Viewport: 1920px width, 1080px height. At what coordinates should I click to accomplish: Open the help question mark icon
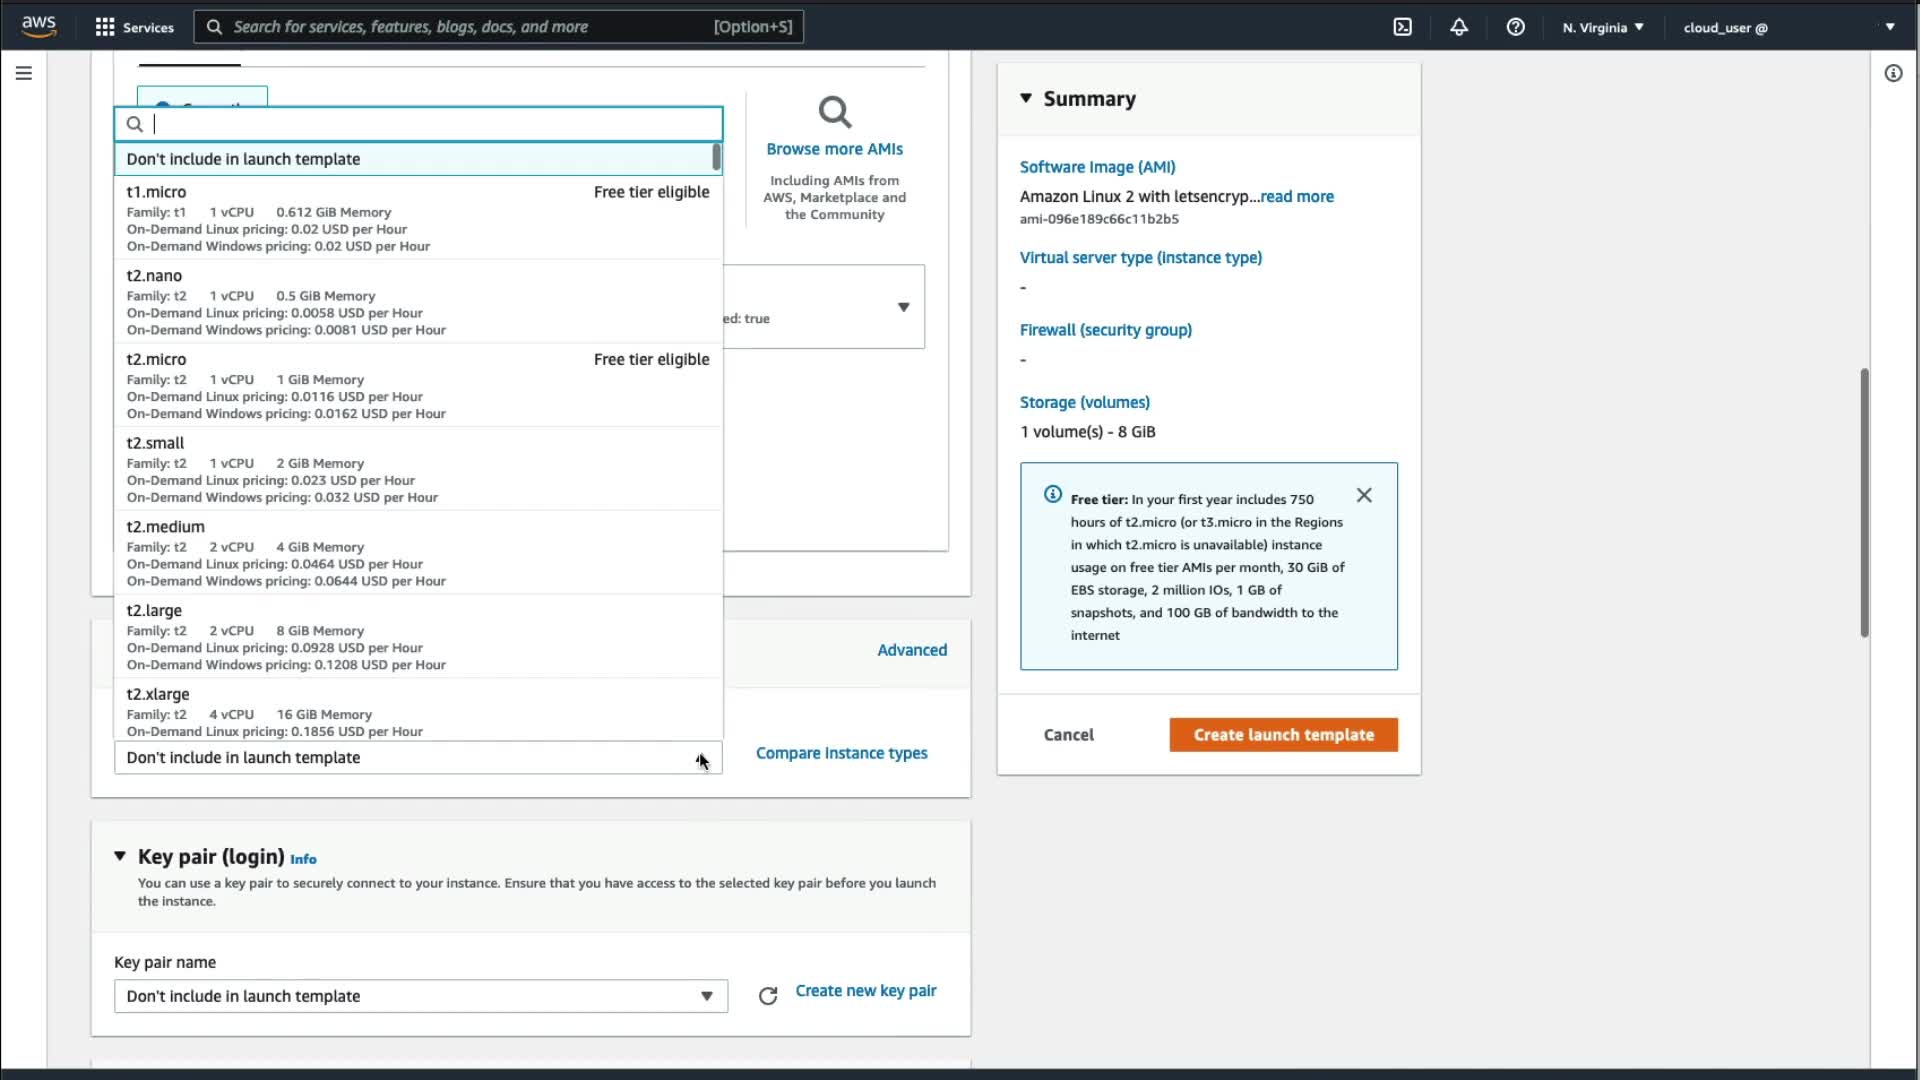[x=1515, y=27]
